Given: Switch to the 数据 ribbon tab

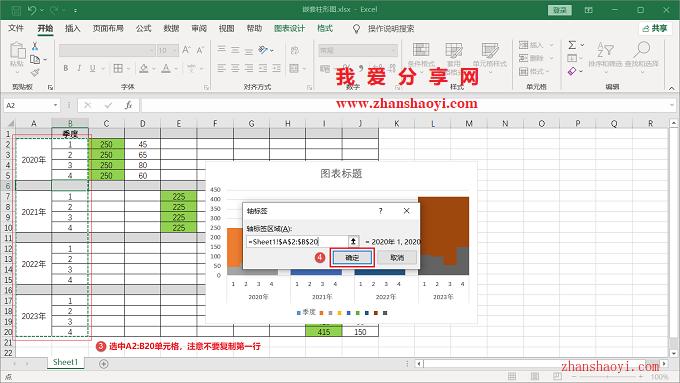Looking at the screenshot, I should (171, 28).
